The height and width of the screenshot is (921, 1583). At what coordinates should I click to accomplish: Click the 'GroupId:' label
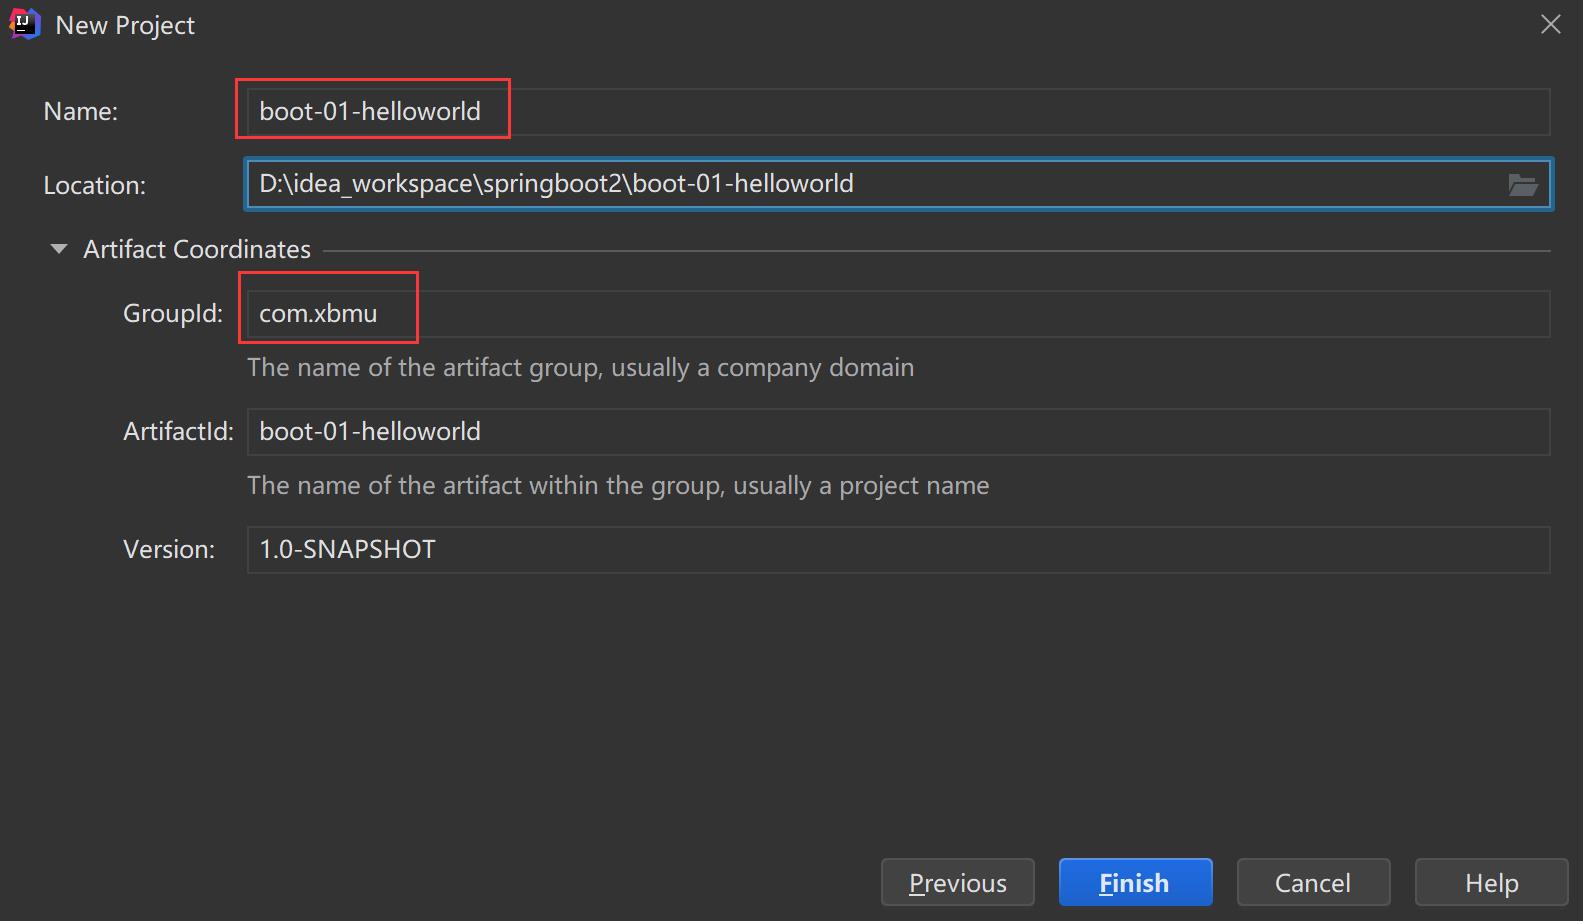(173, 313)
